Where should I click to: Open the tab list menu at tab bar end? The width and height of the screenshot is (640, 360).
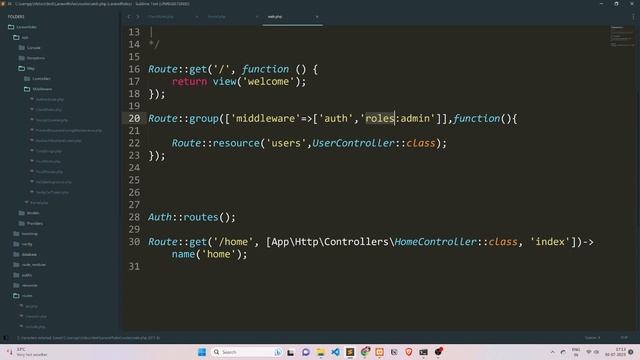(x=633, y=17)
